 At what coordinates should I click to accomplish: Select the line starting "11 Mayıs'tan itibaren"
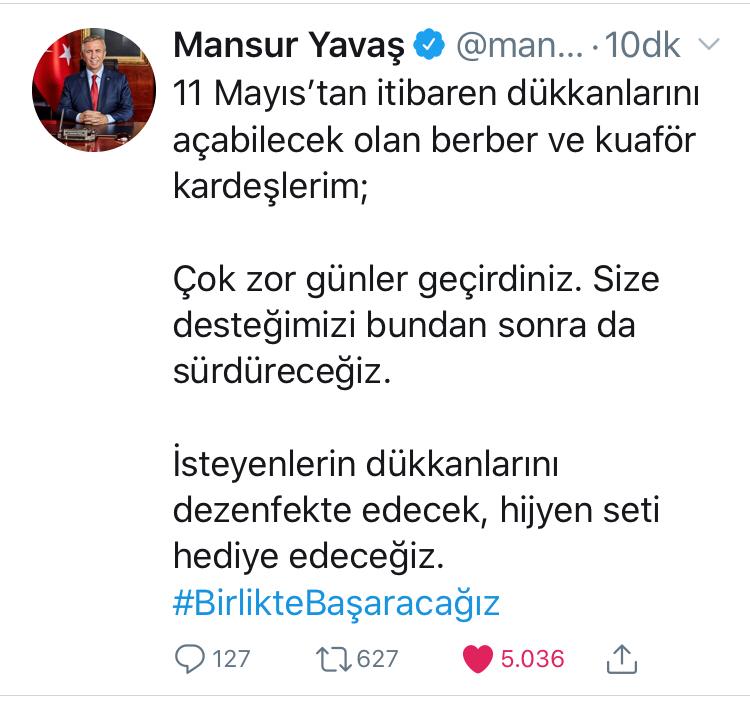click(x=436, y=93)
